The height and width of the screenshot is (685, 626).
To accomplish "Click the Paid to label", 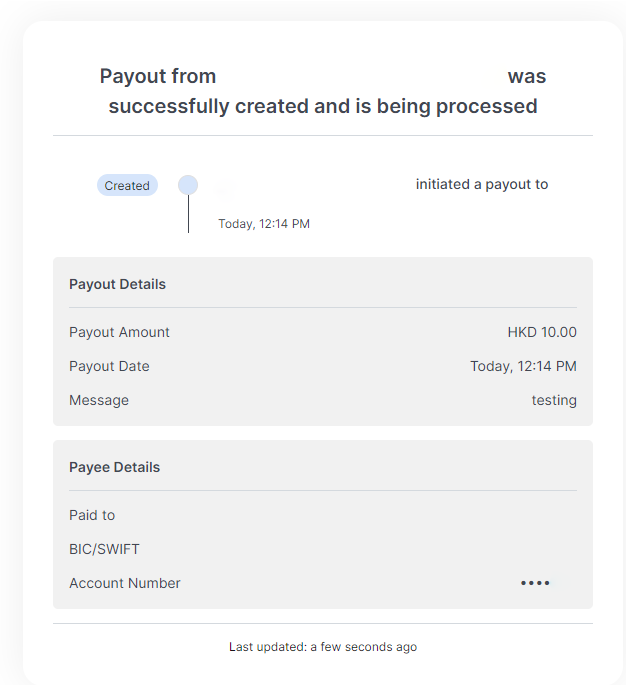I will [x=92, y=515].
